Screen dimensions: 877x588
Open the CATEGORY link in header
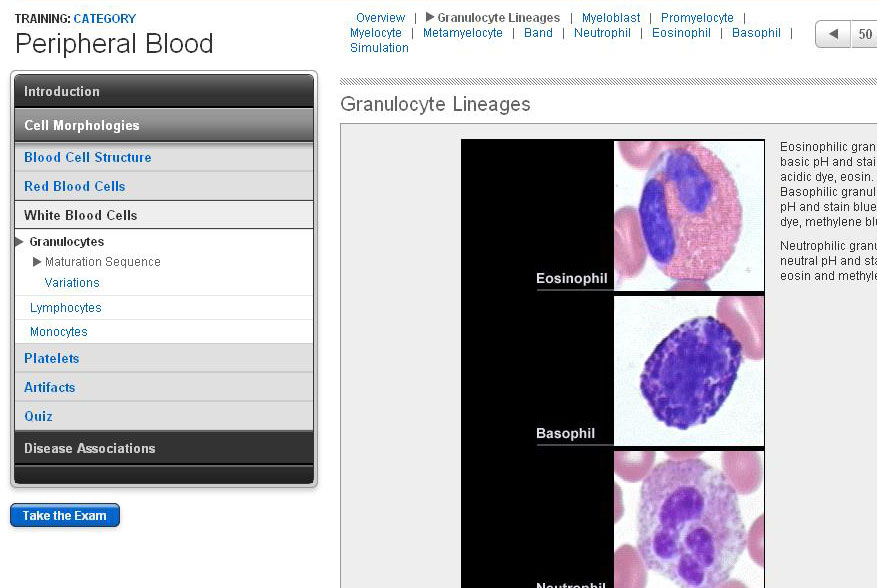tap(105, 19)
